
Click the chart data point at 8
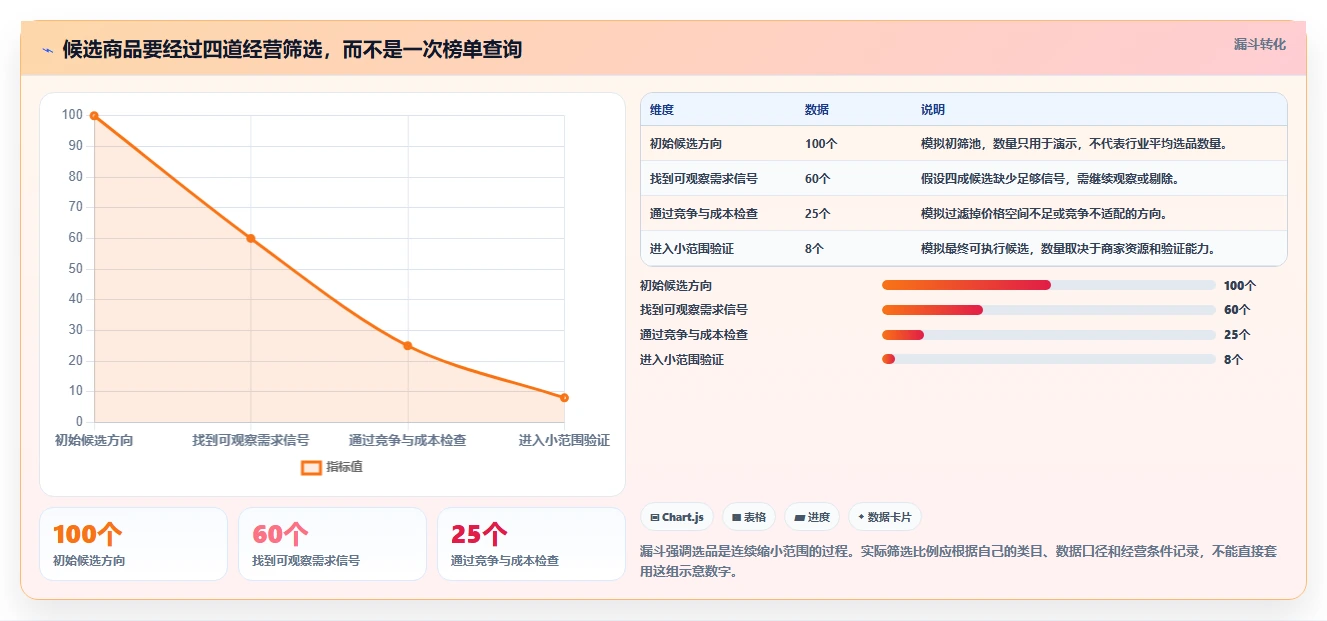[x=564, y=398]
